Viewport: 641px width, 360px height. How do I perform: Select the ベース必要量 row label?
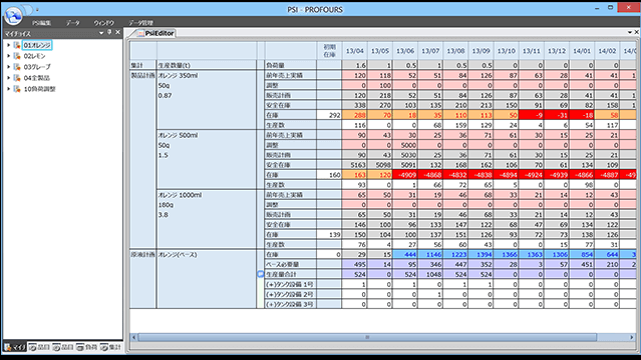coord(290,264)
